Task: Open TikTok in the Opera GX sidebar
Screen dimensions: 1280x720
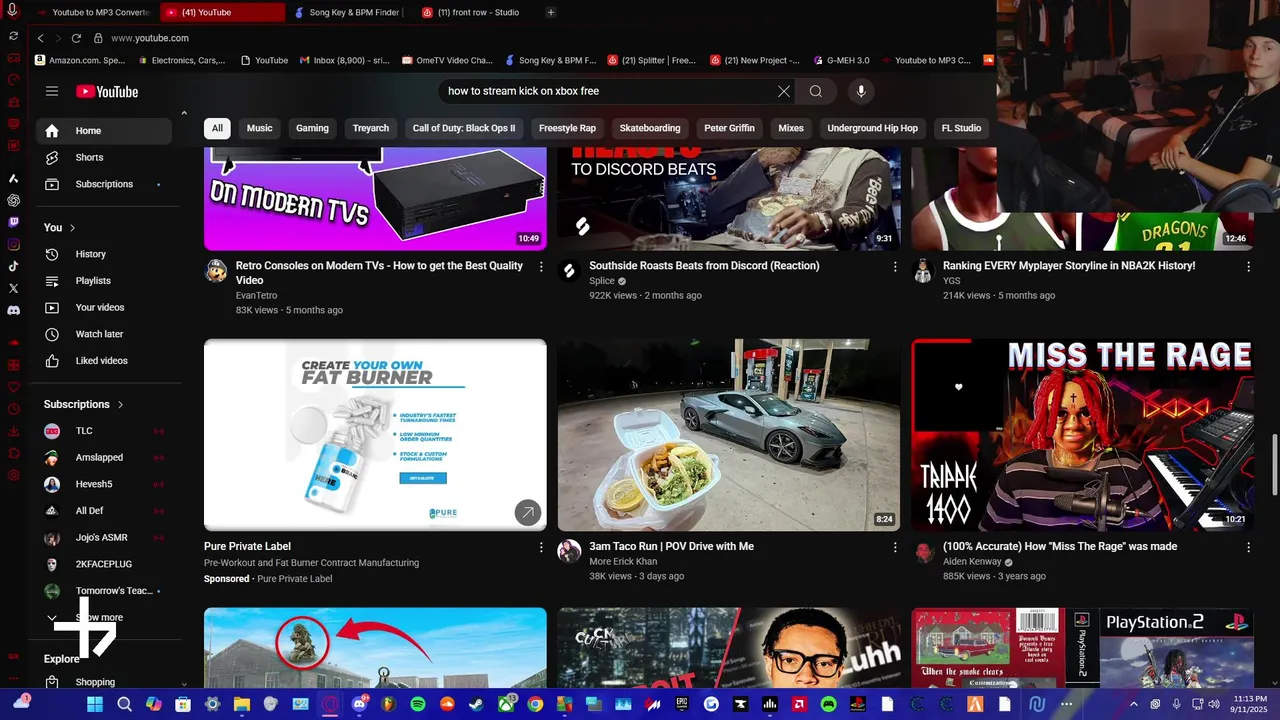Action: tap(13, 266)
